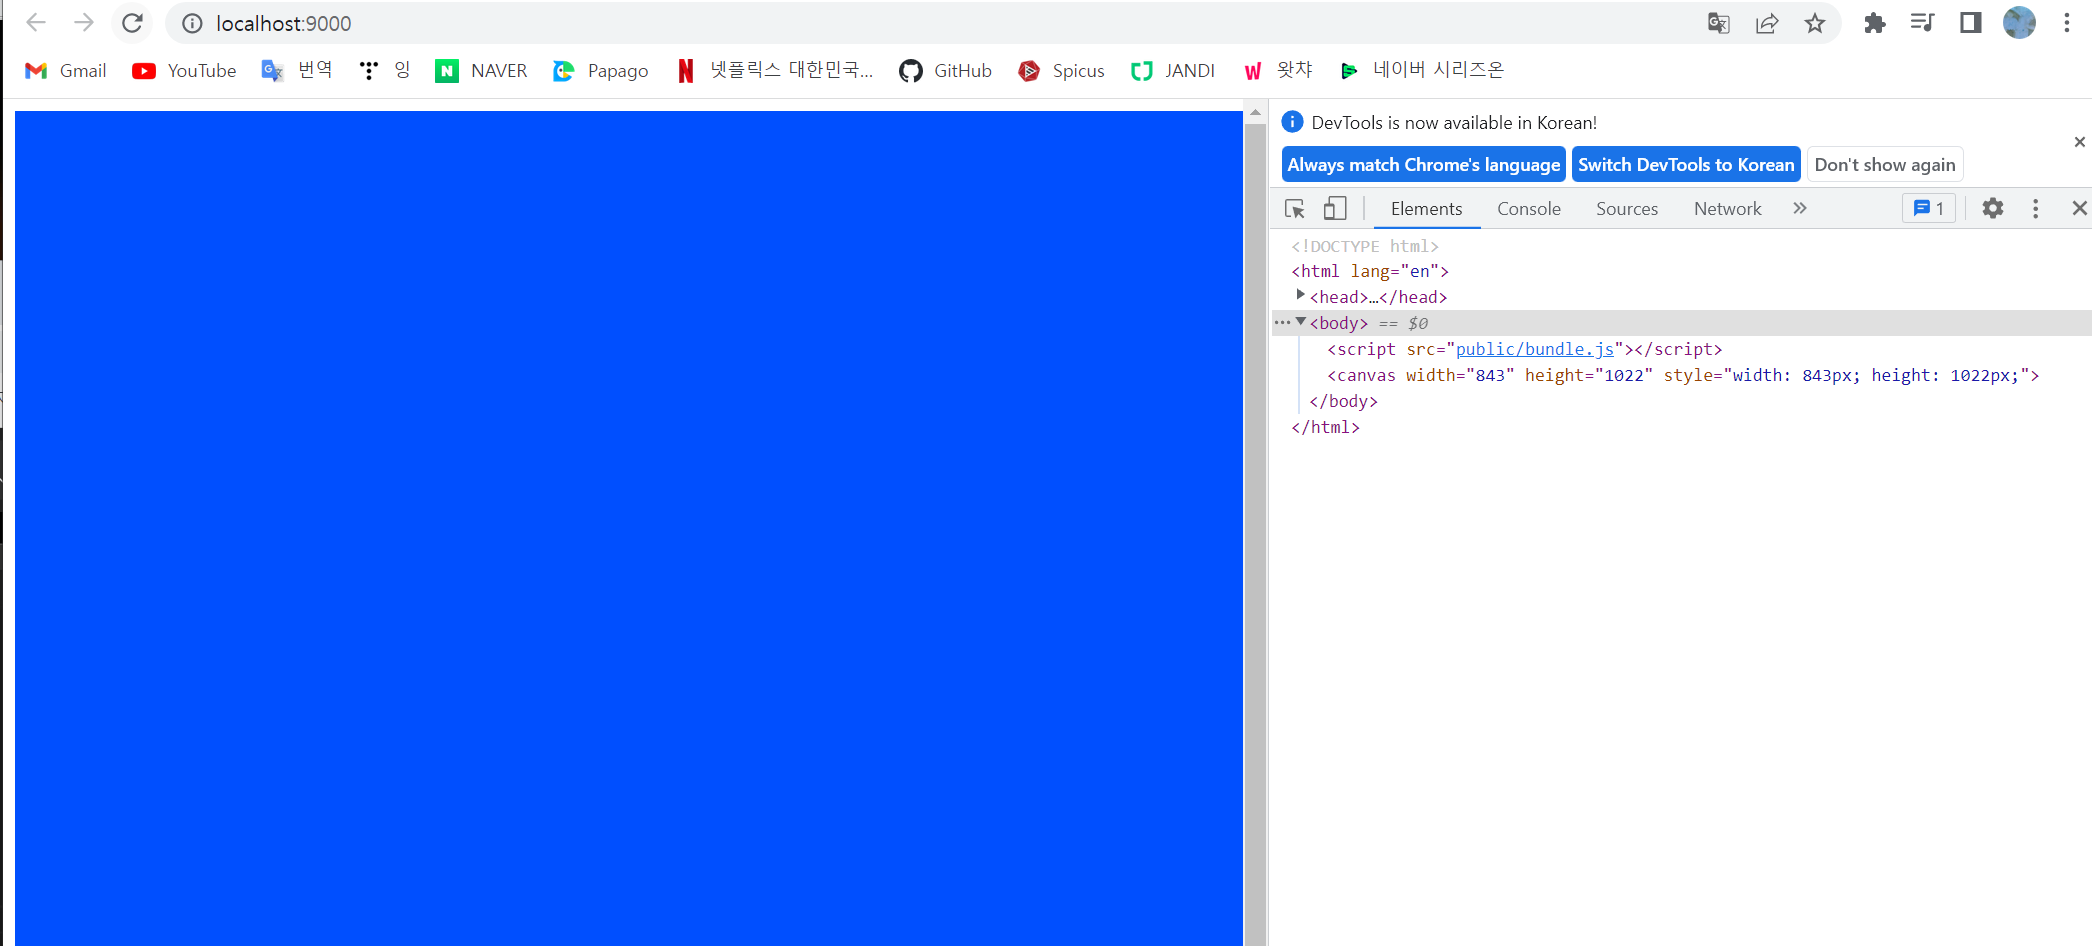Close the DevTools panel
This screenshot has width=2092, height=946.
2080,208
